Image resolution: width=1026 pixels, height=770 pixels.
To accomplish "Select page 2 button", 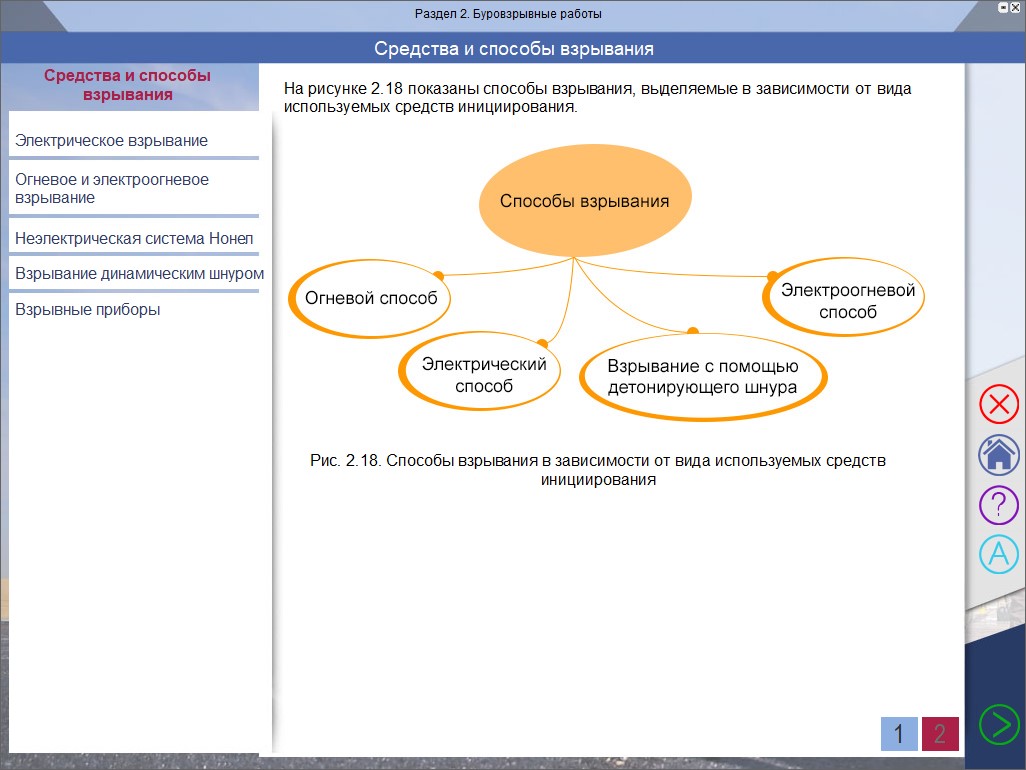I will [939, 734].
